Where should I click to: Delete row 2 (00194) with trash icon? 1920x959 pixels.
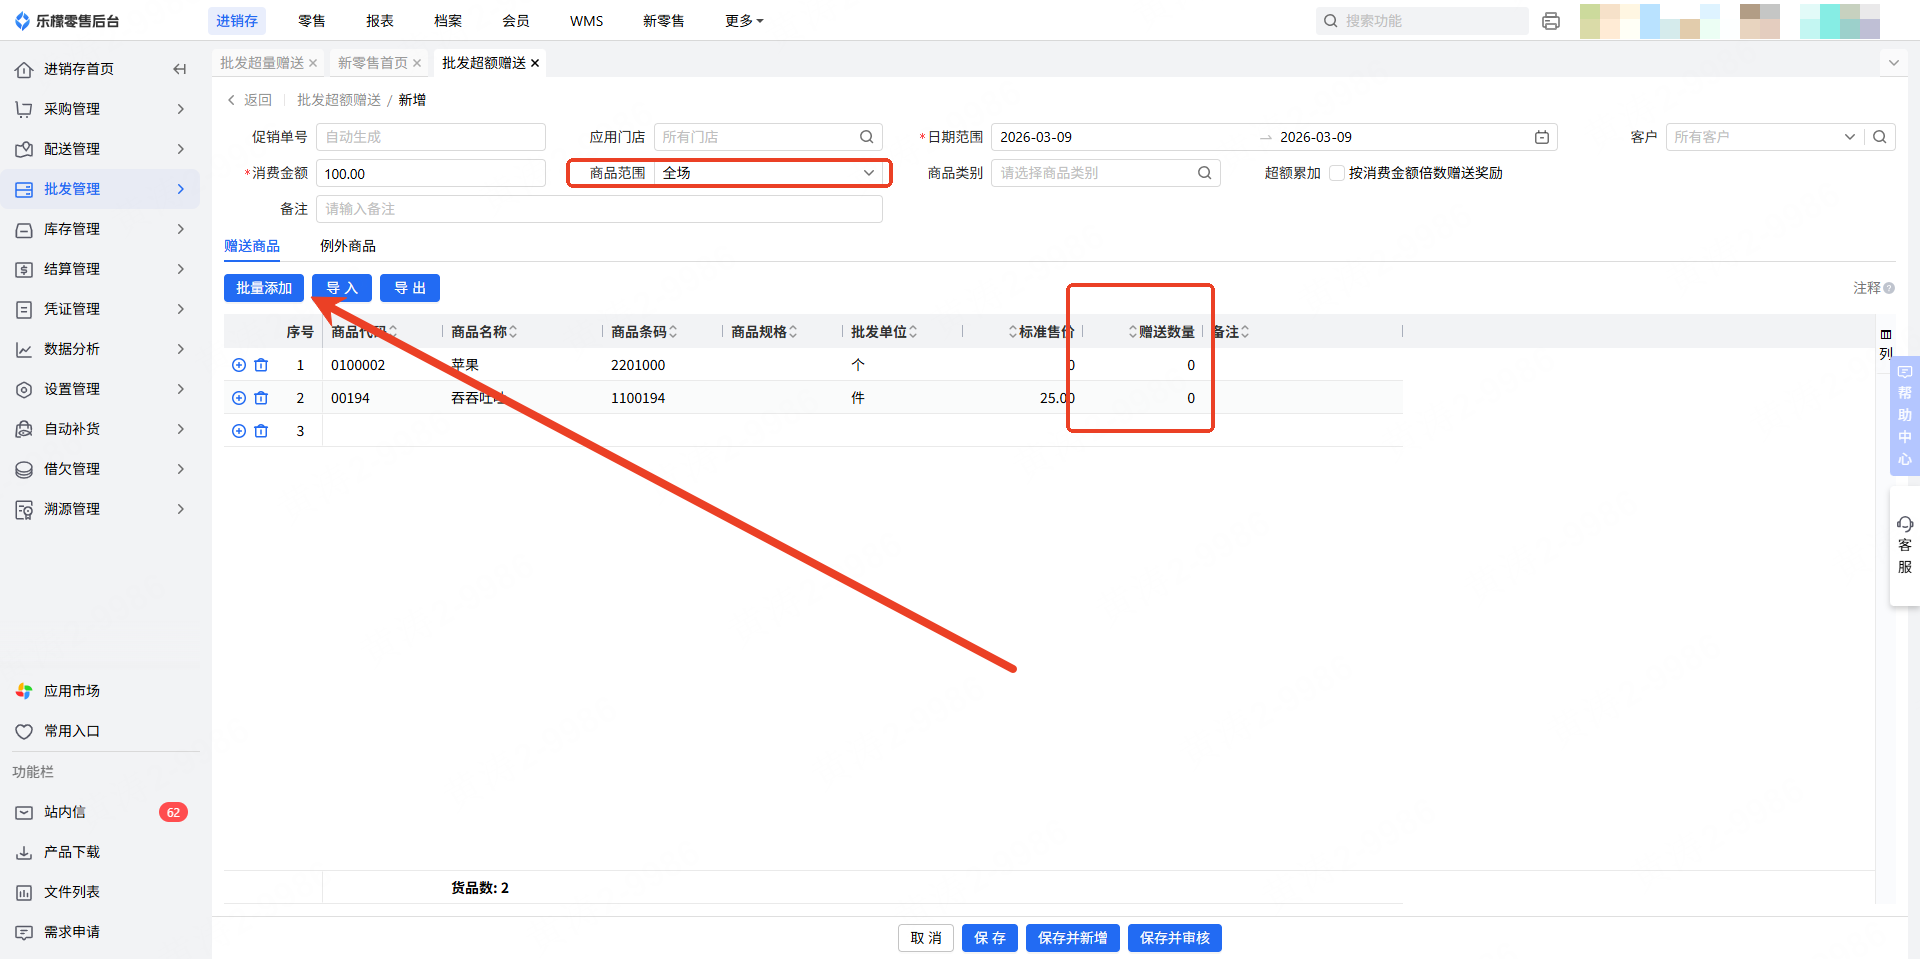coord(261,398)
